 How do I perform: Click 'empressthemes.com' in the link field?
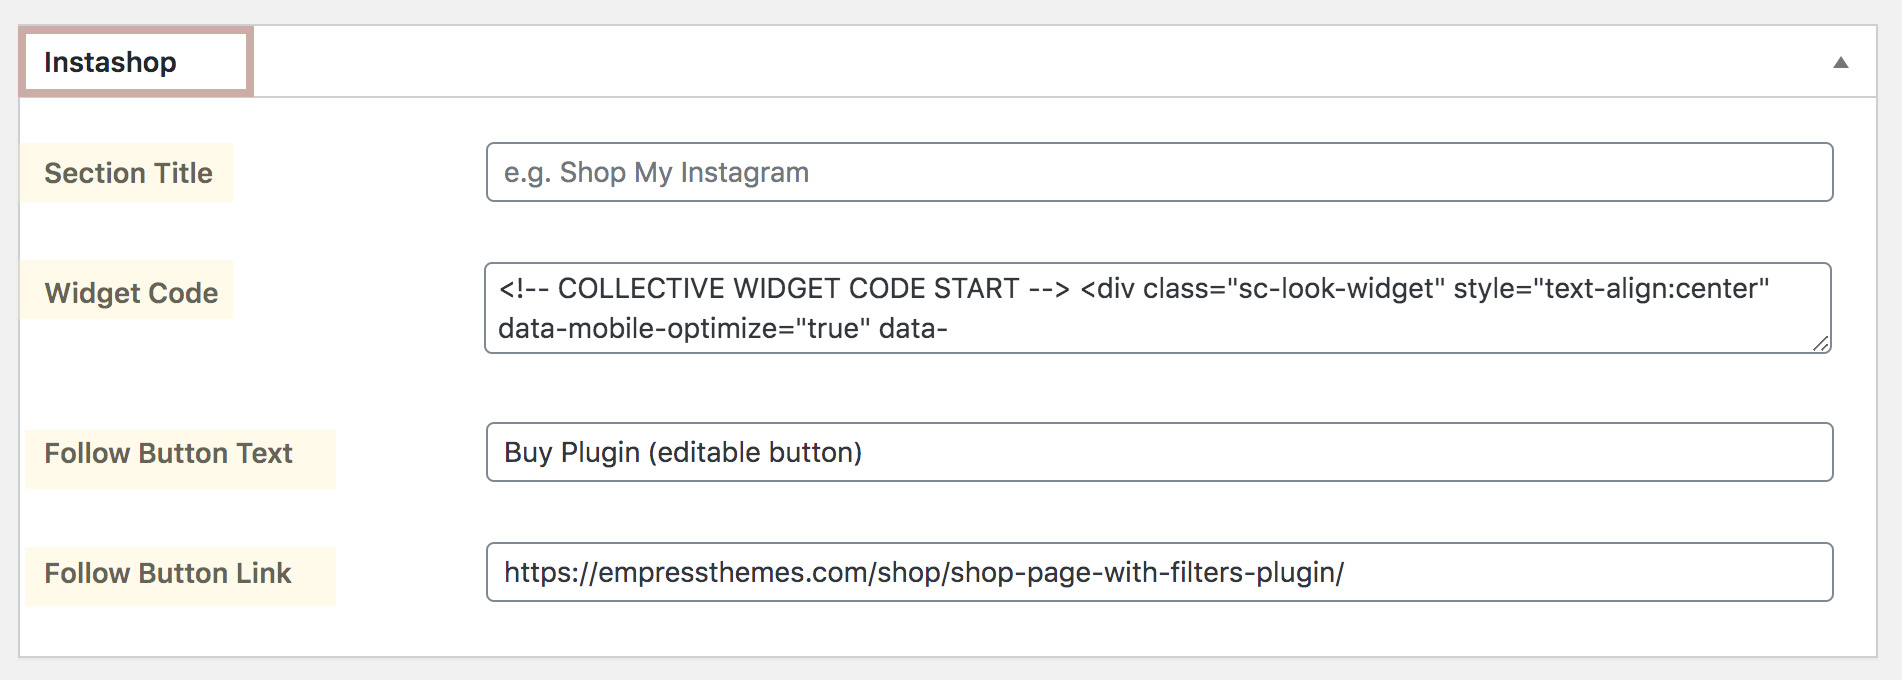(733, 573)
